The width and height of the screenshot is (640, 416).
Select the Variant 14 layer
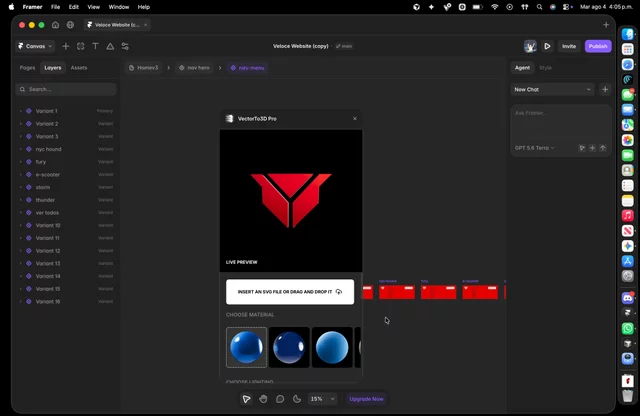[x=66, y=276]
